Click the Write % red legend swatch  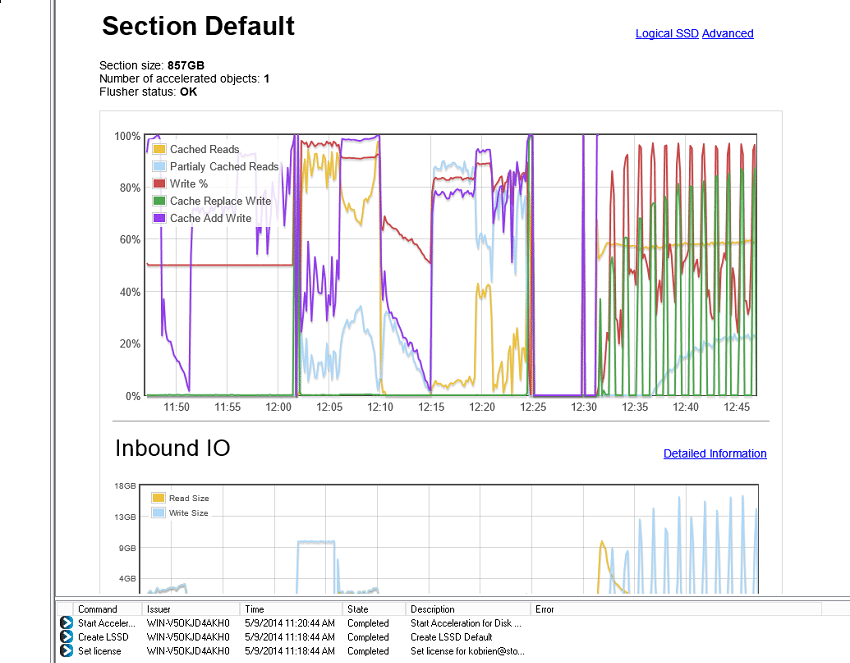point(159,184)
